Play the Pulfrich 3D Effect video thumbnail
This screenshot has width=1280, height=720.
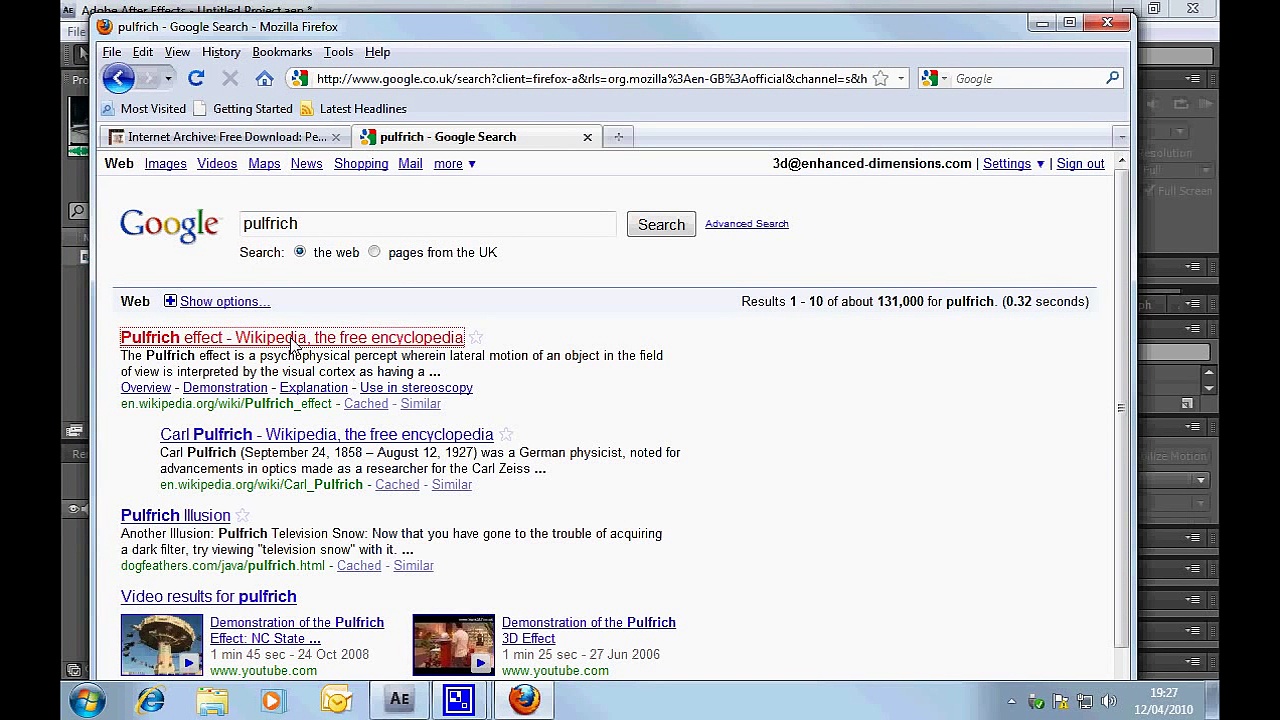[453, 645]
